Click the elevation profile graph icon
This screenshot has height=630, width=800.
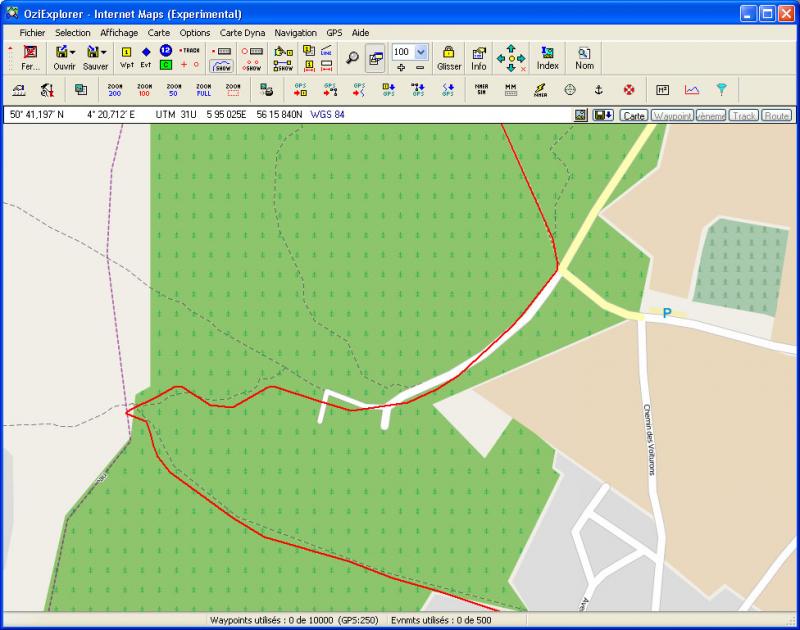pos(692,90)
